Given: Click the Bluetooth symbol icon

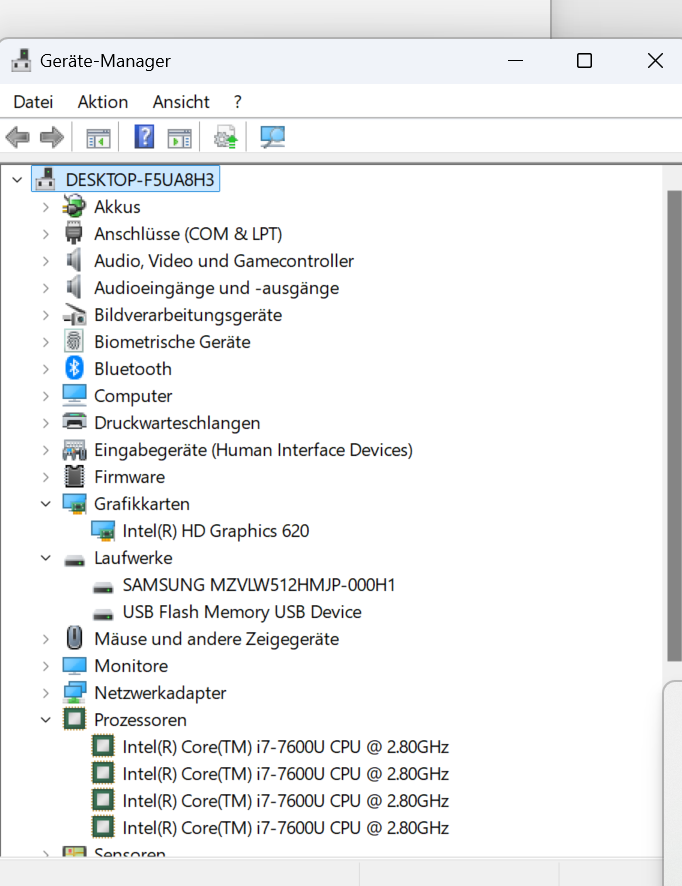Looking at the screenshot, I should pos(74,368).
